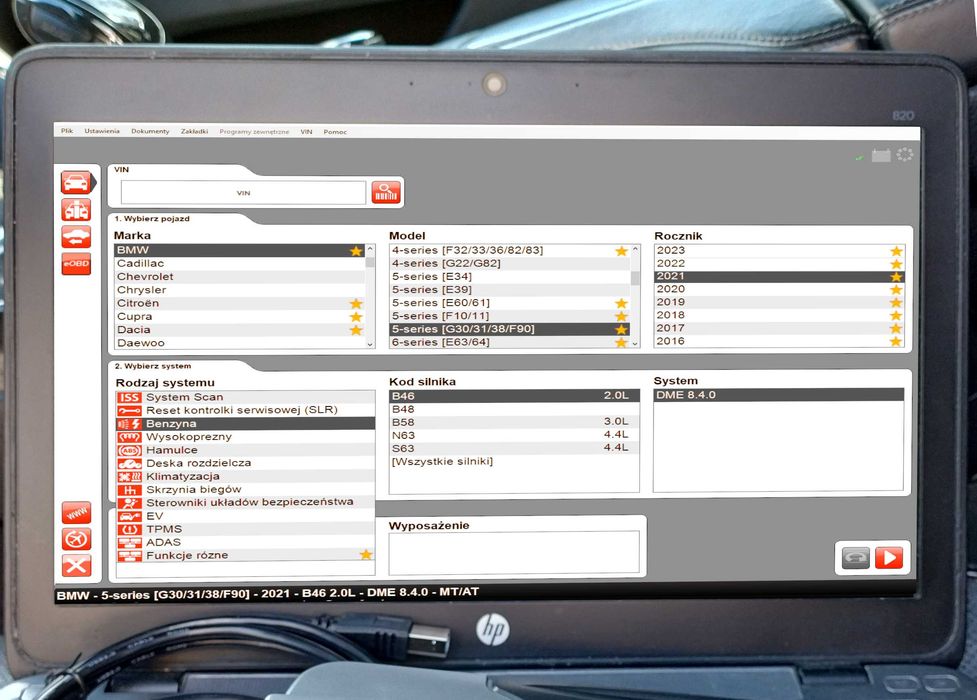The image size is (977, 700).
Task: Select Klimatyzacja system type
Action: click(x=245, y=476)
